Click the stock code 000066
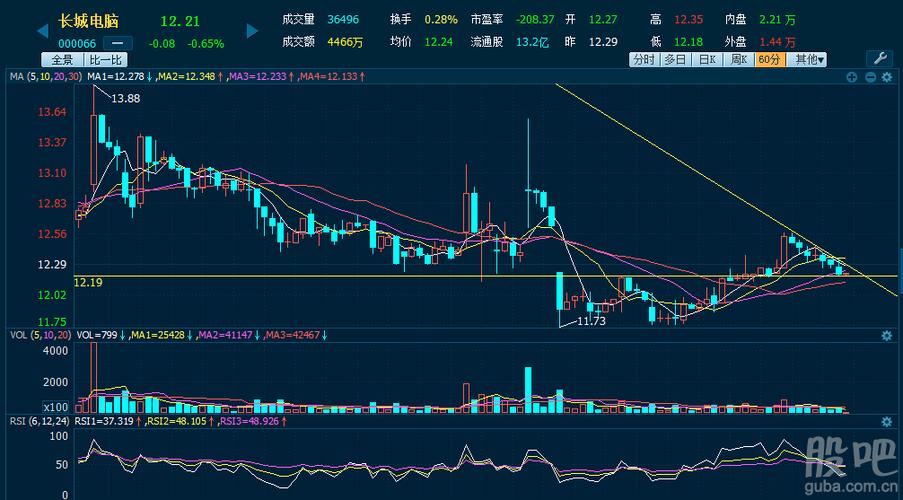This screenshot has height=500, width=903. pyautogui.click(x=78, y=44)
